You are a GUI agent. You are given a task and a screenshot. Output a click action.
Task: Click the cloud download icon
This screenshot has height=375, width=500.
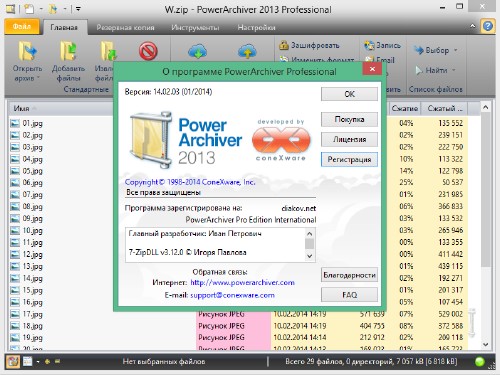pyautogui.click(x=197, y=52)
